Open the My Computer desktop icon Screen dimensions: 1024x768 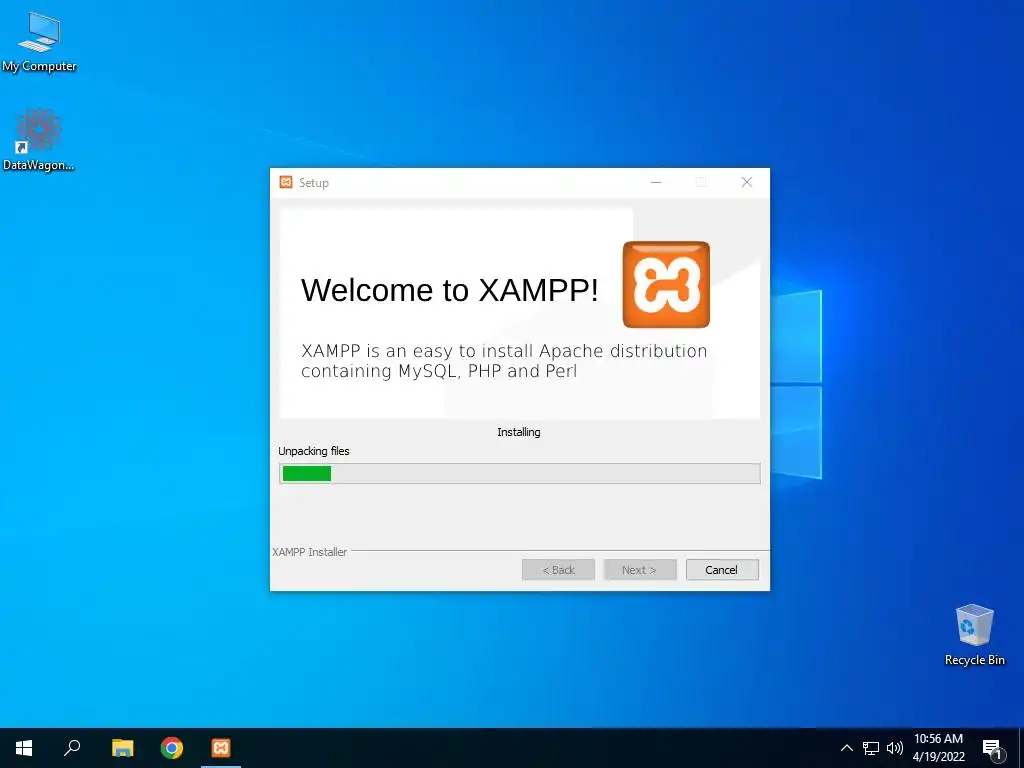click(x=39, y=41)
